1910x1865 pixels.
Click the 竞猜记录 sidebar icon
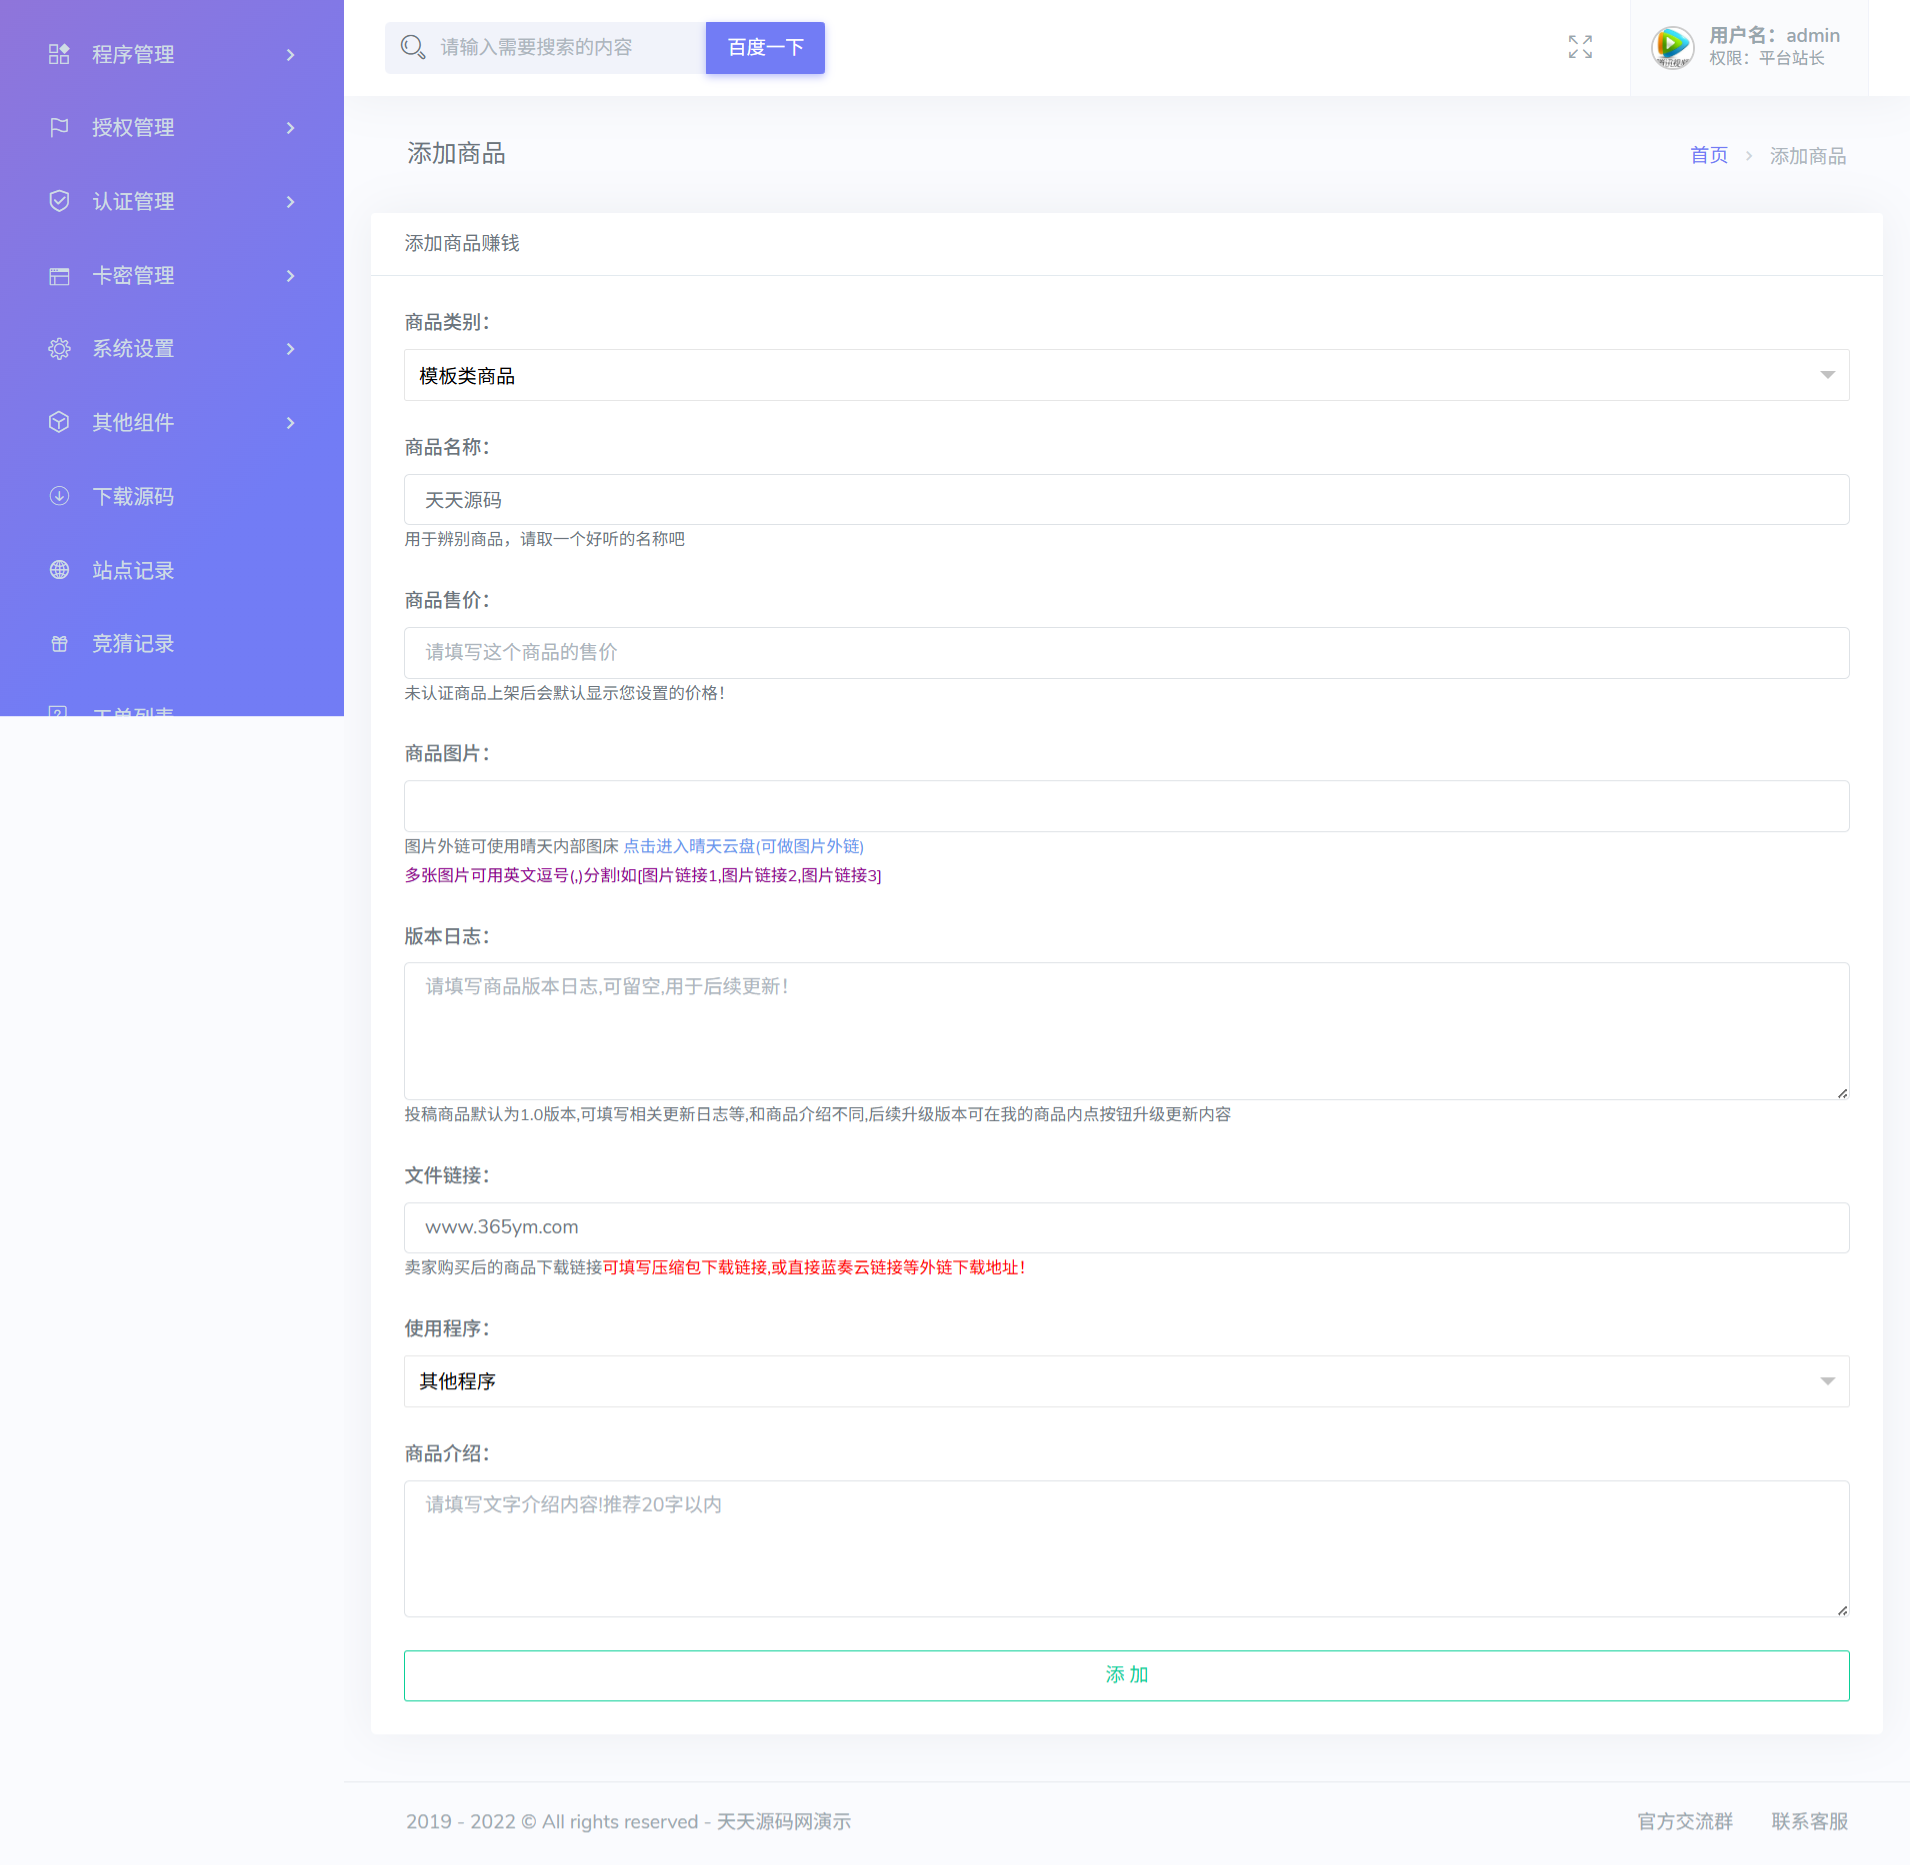point(59,643)
